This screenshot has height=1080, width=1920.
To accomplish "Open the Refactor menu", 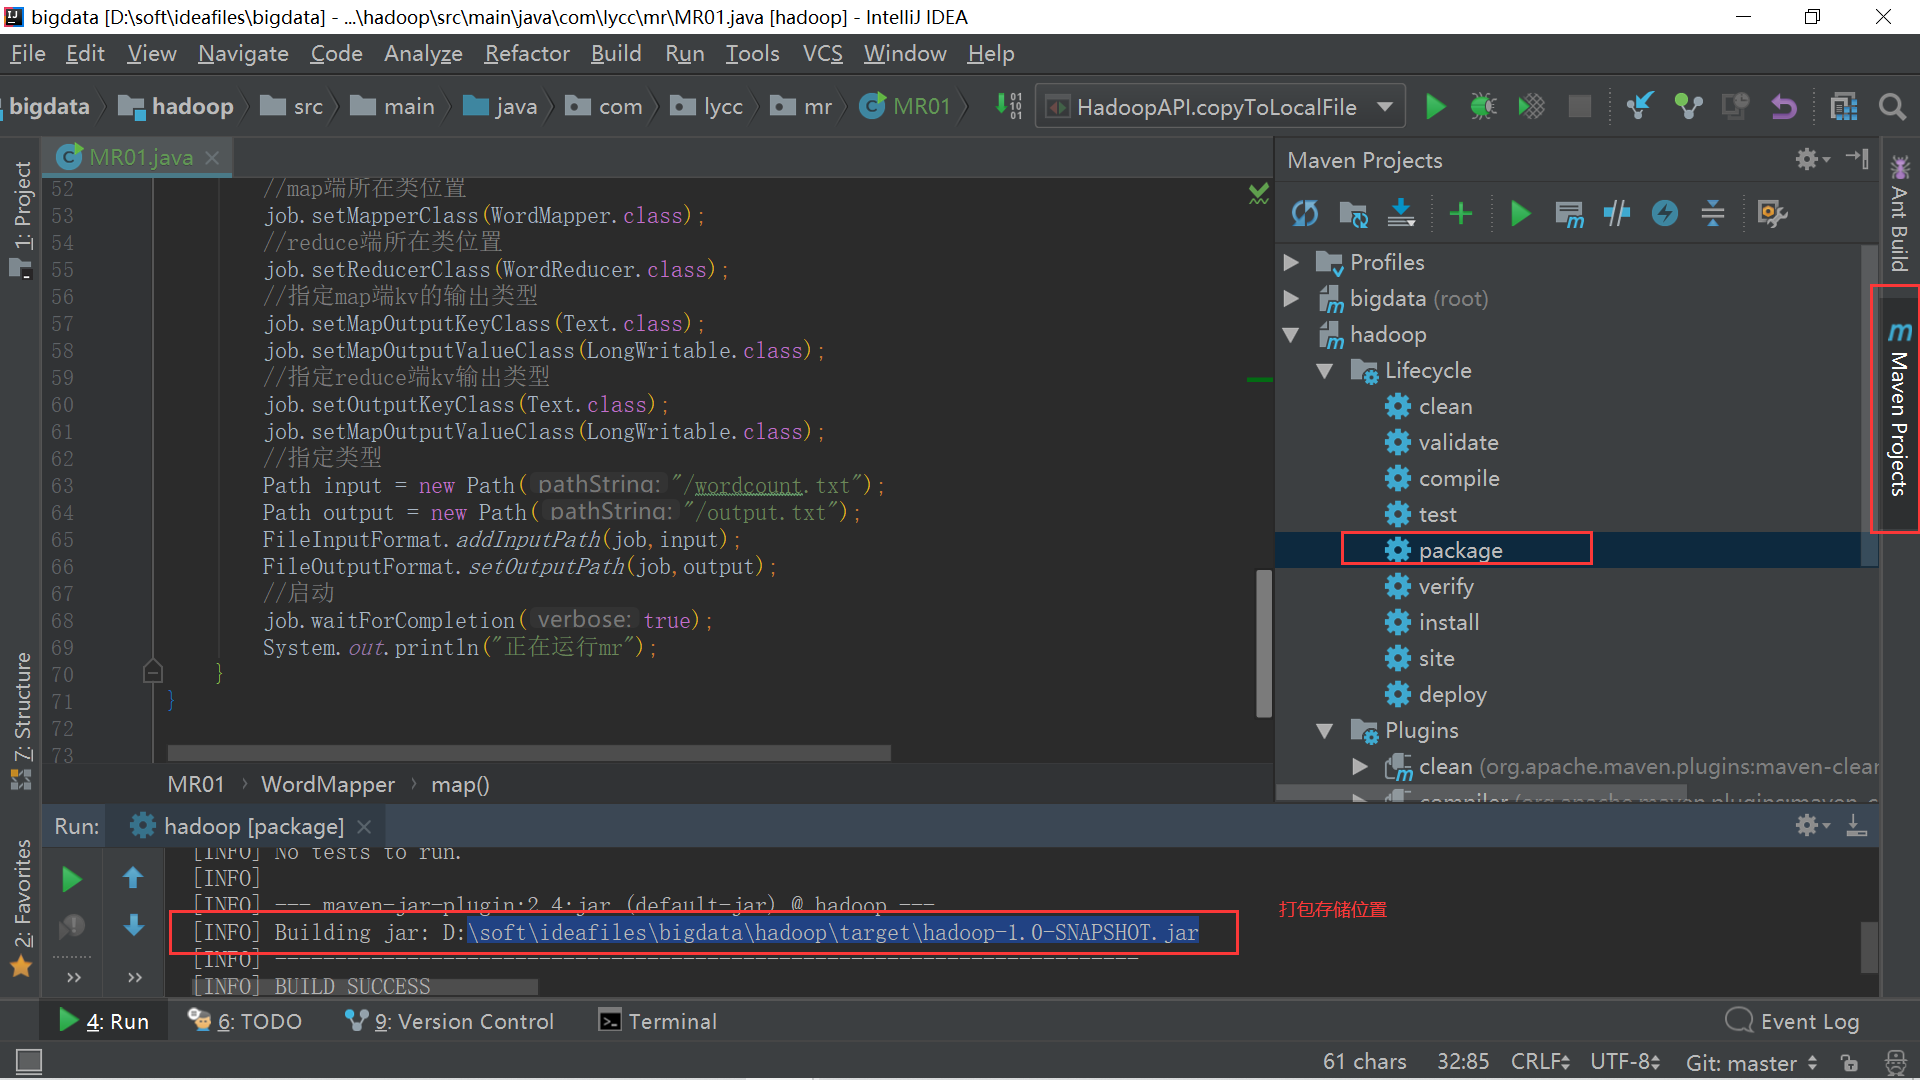I will click(526, 54).
